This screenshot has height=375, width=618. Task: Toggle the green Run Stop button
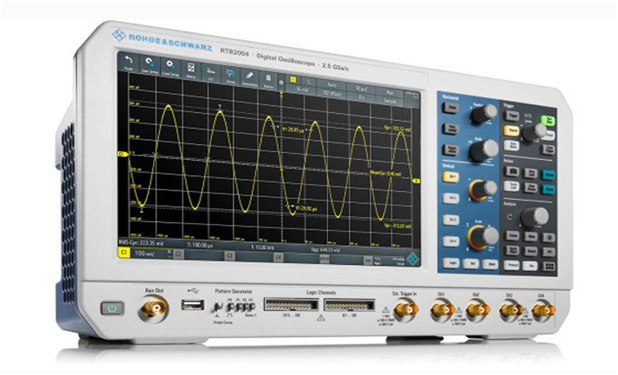[547, 120]
